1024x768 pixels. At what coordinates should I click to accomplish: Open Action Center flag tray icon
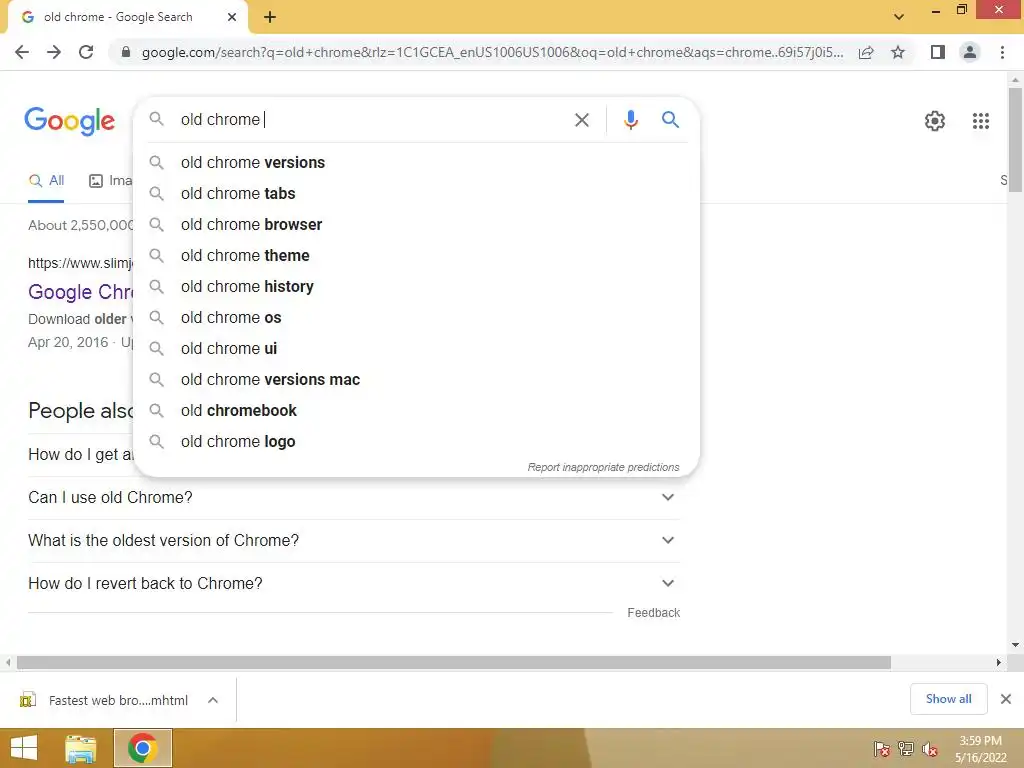pyautogui.click(x=882, y=749)
